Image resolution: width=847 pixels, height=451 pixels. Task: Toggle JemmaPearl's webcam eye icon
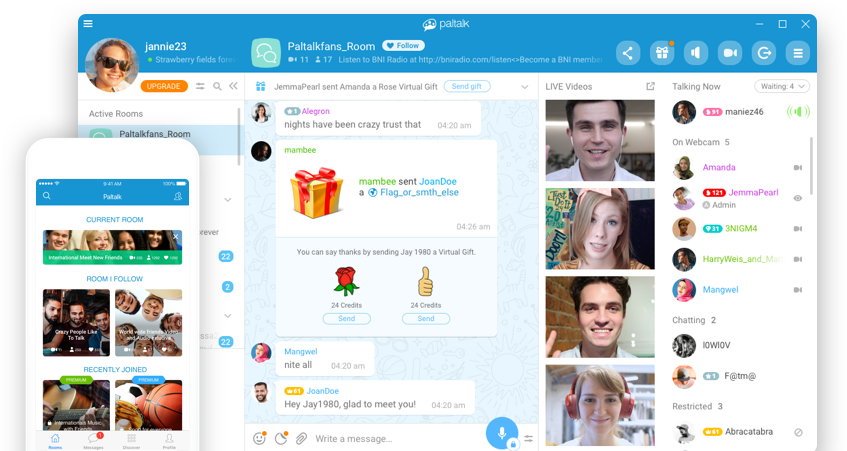(798, 198)
